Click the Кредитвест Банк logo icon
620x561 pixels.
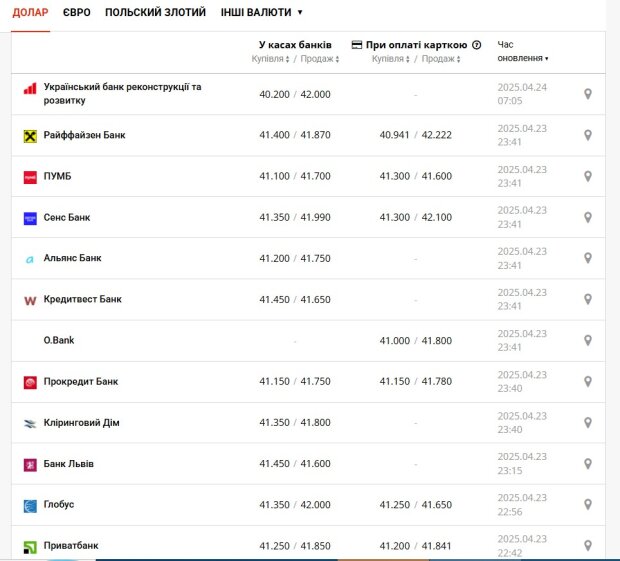pos(30,301)
